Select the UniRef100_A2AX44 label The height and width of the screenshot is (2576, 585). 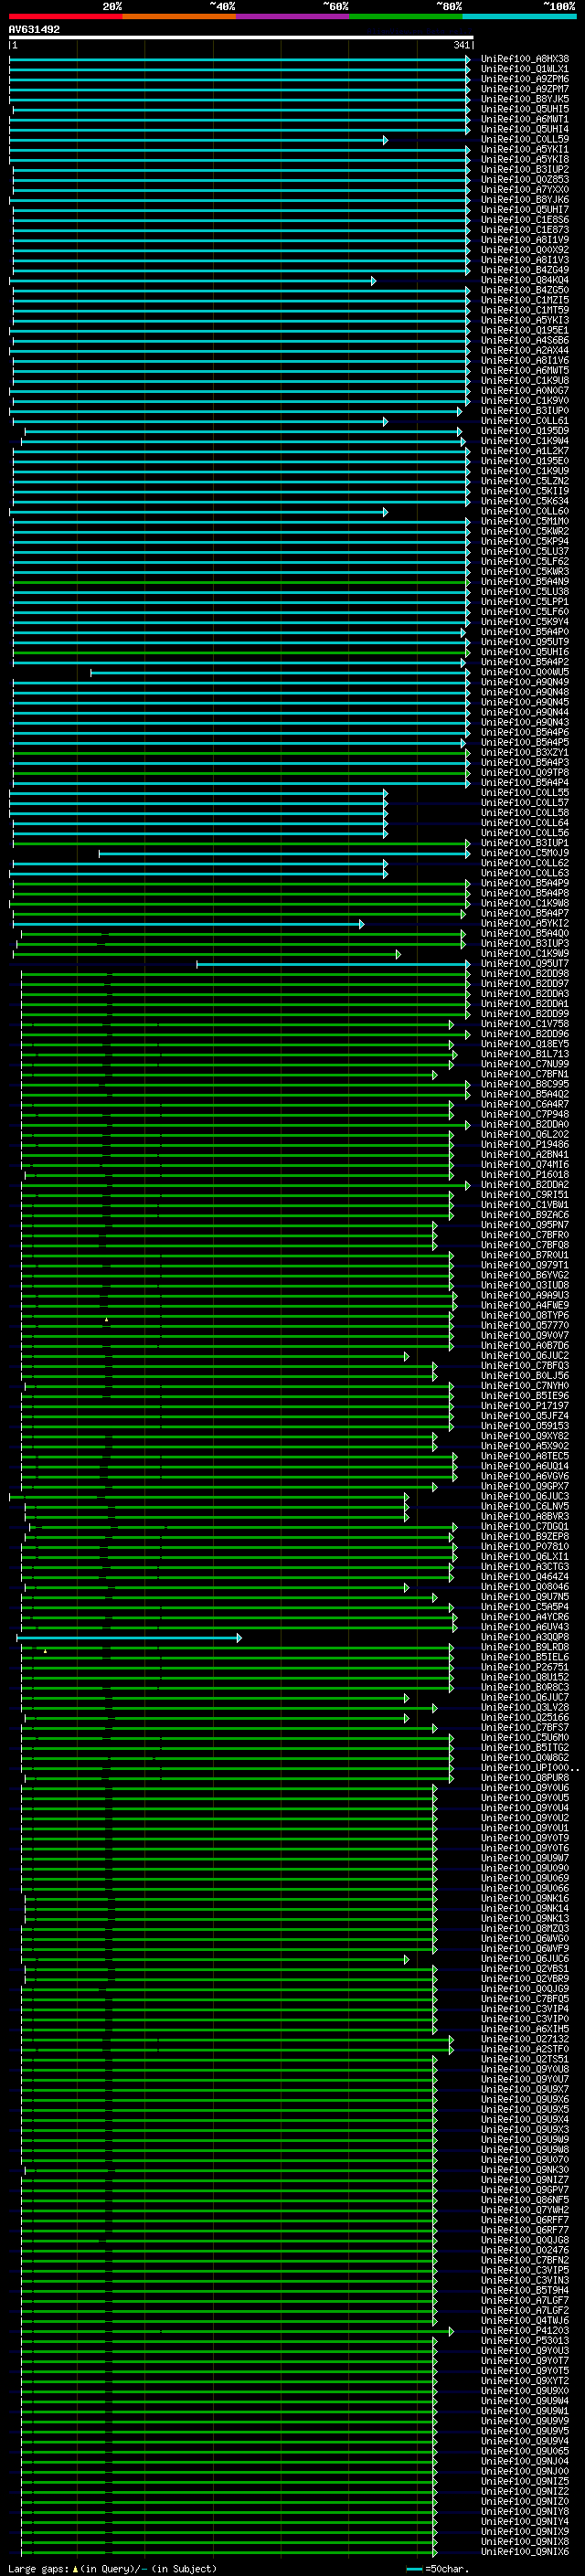click(525, 351)
